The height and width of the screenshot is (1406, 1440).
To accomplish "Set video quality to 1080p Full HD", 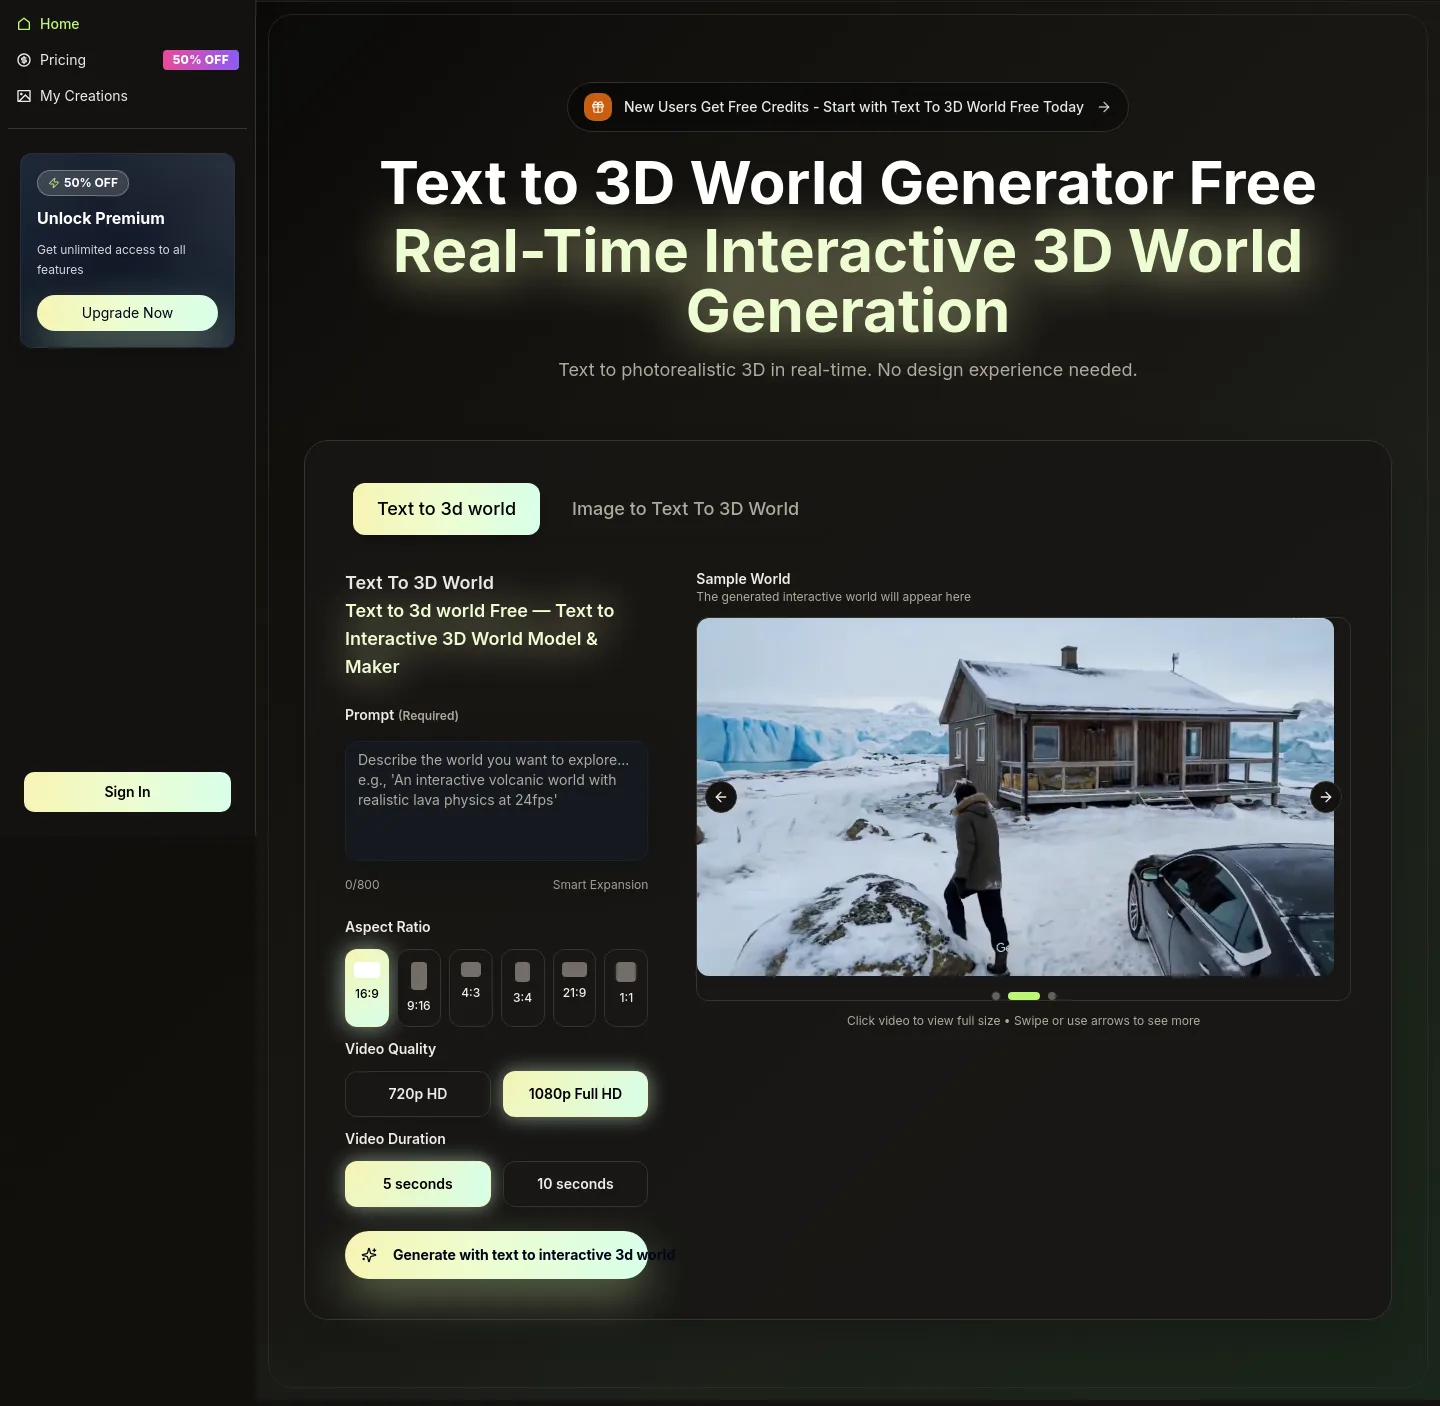I will click(575, 1094).
